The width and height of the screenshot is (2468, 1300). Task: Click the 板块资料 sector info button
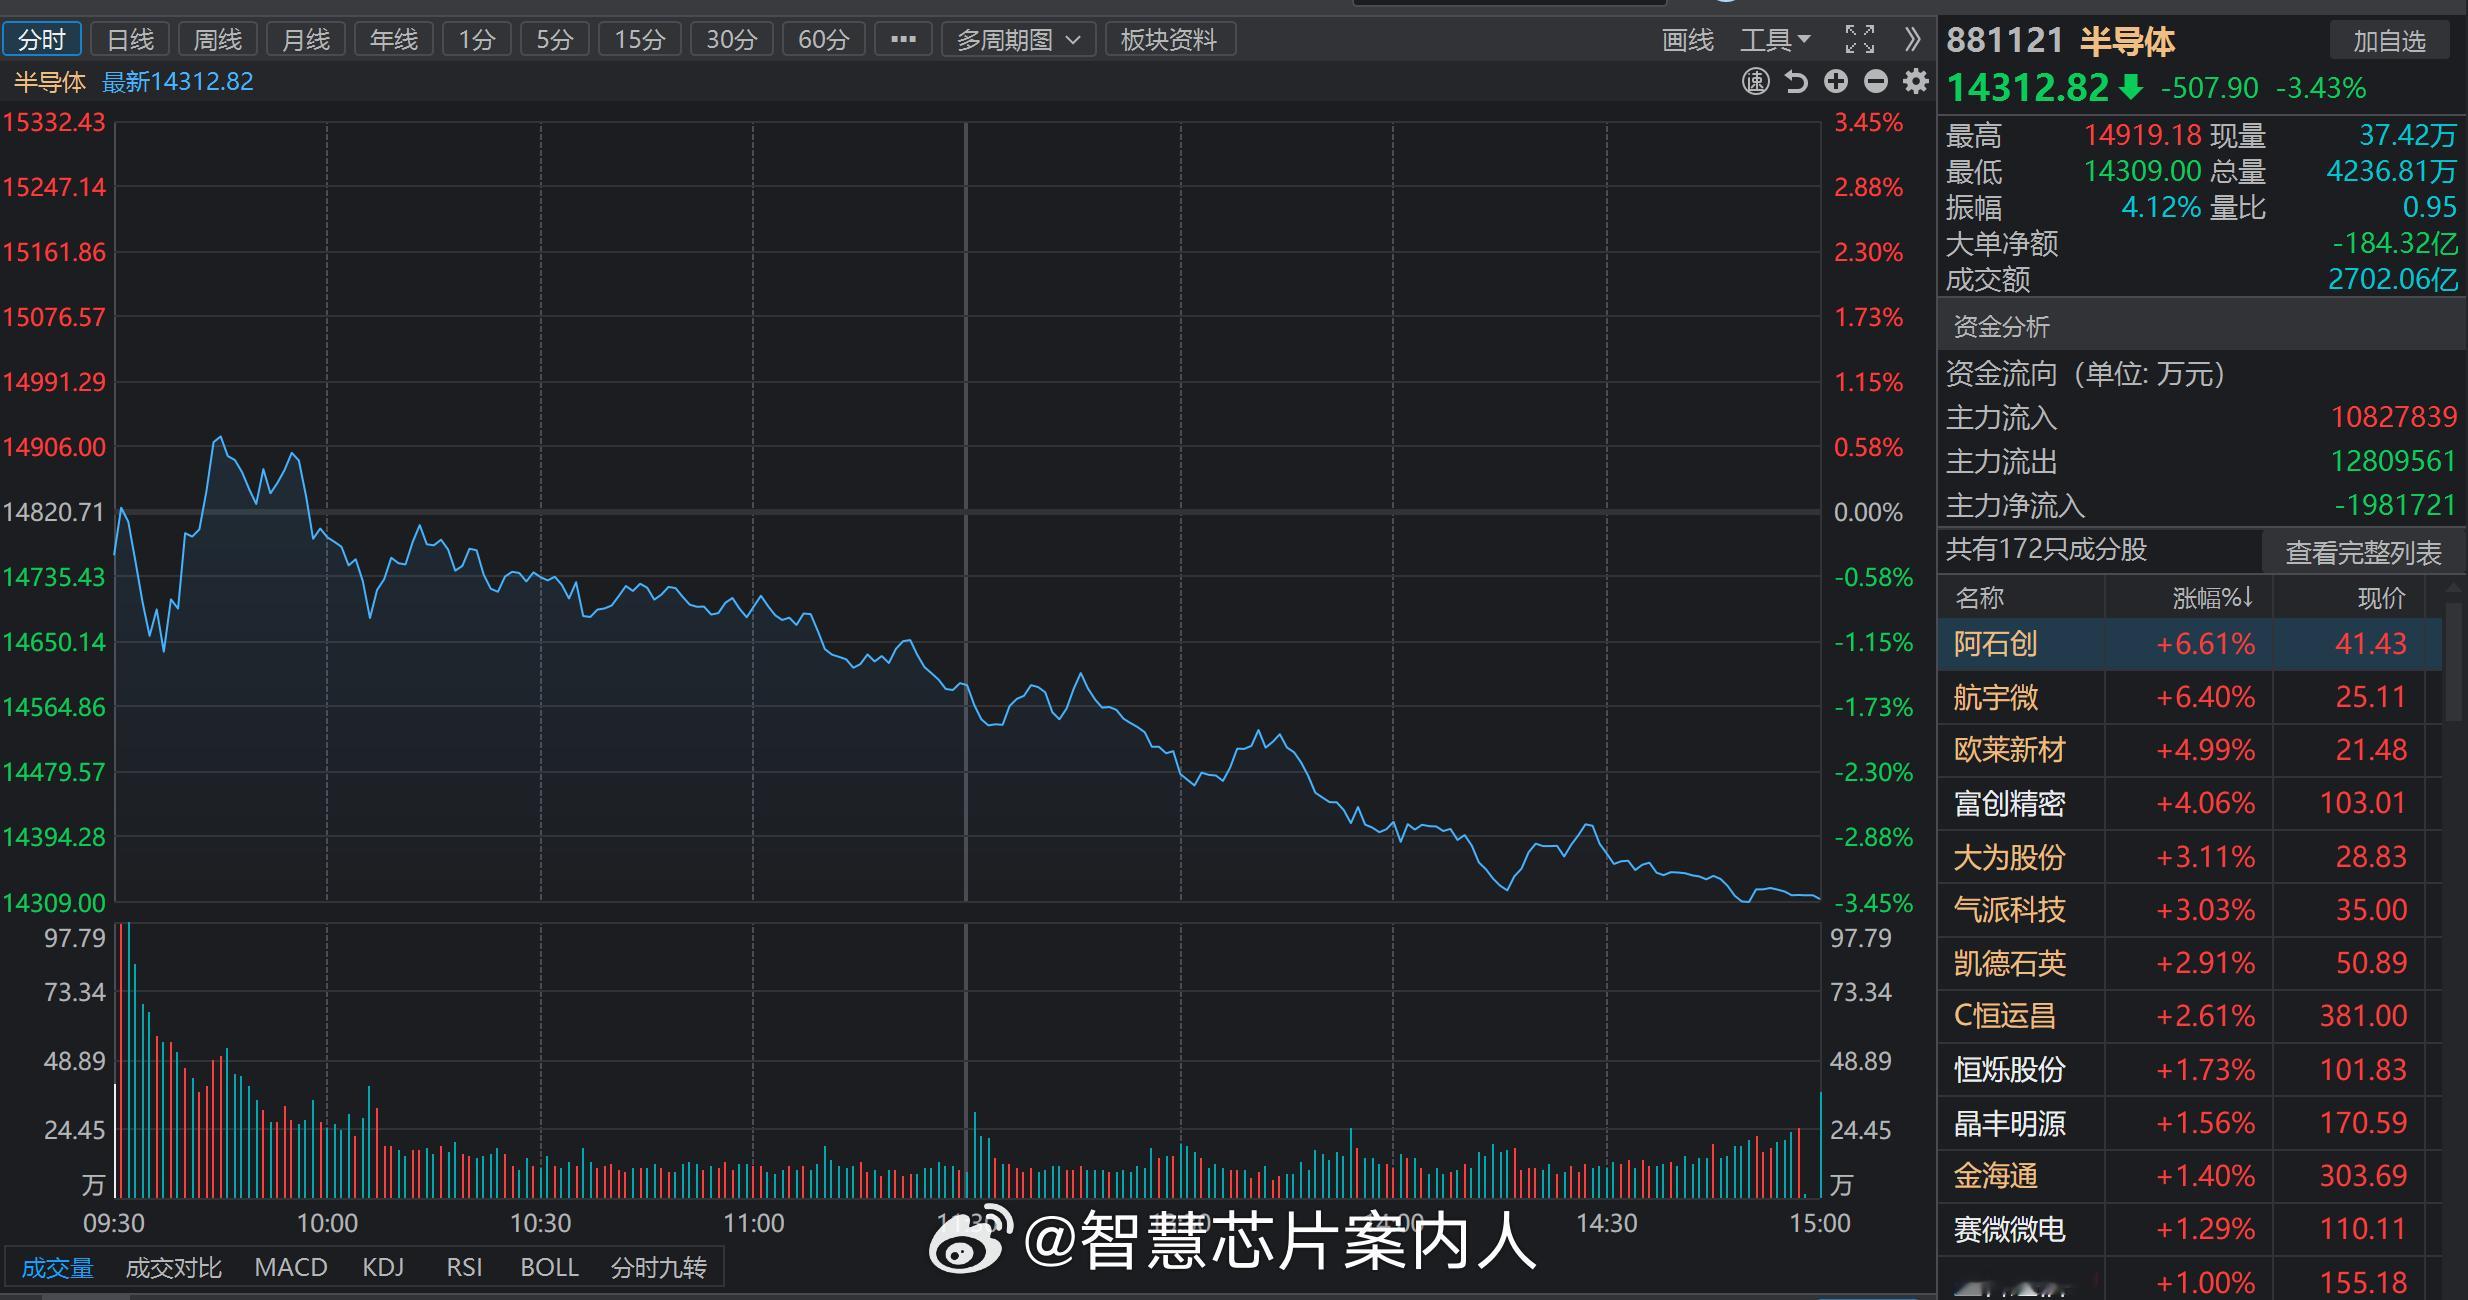coord(1168,39)
